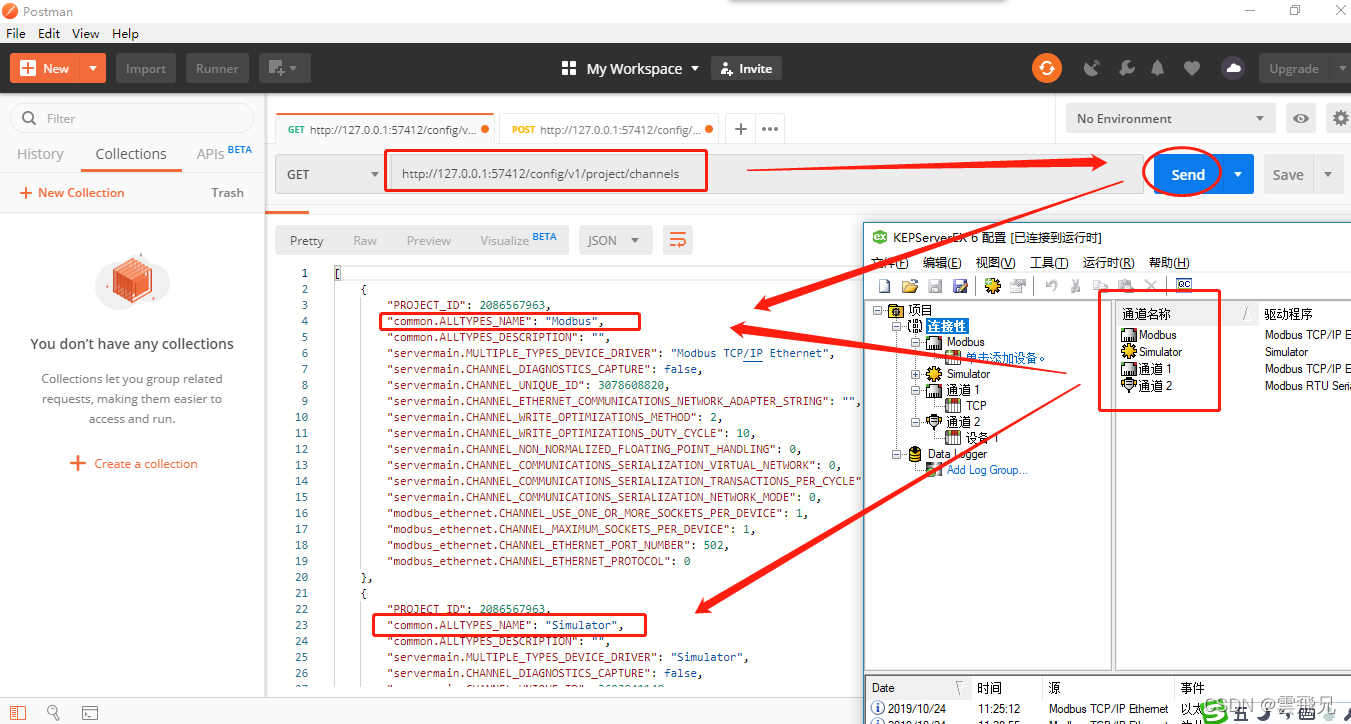Switch response view to Raw
Screen dimensions: 1351x724
coord(365,240)
